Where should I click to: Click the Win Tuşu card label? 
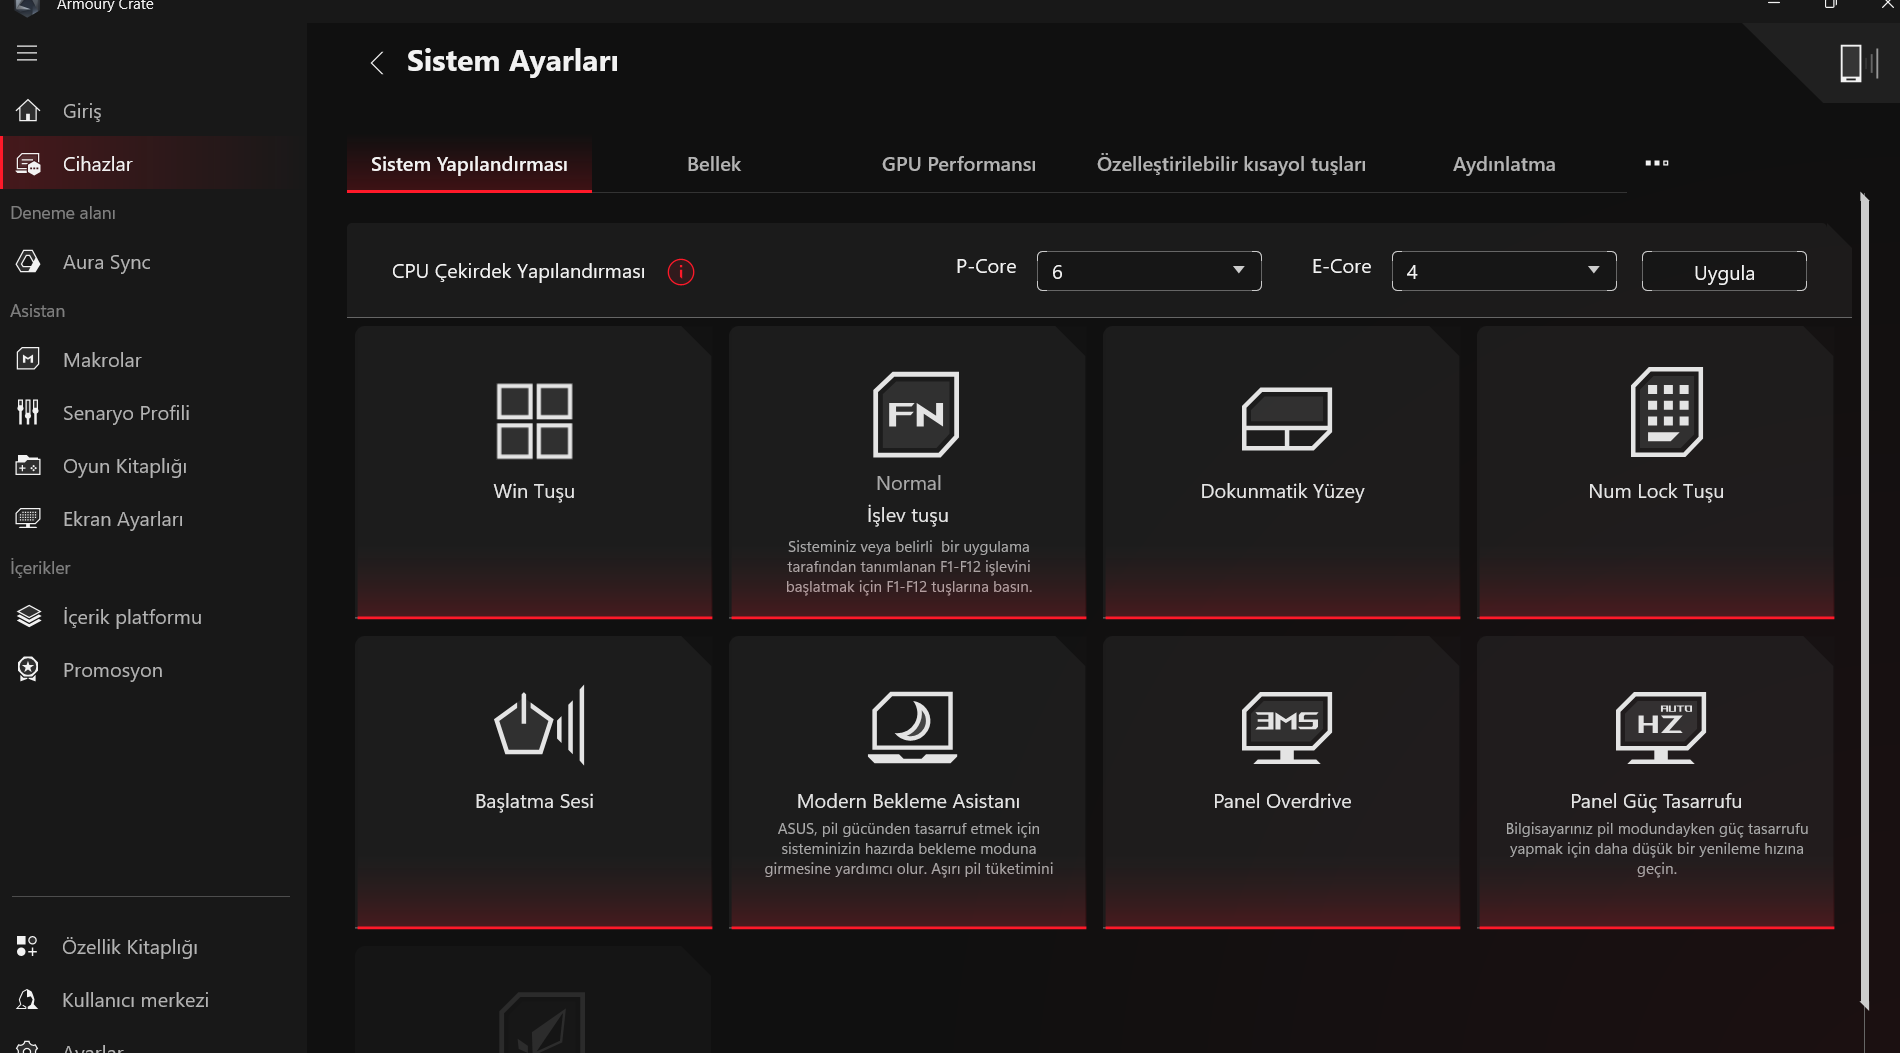[x=534, y=491]
